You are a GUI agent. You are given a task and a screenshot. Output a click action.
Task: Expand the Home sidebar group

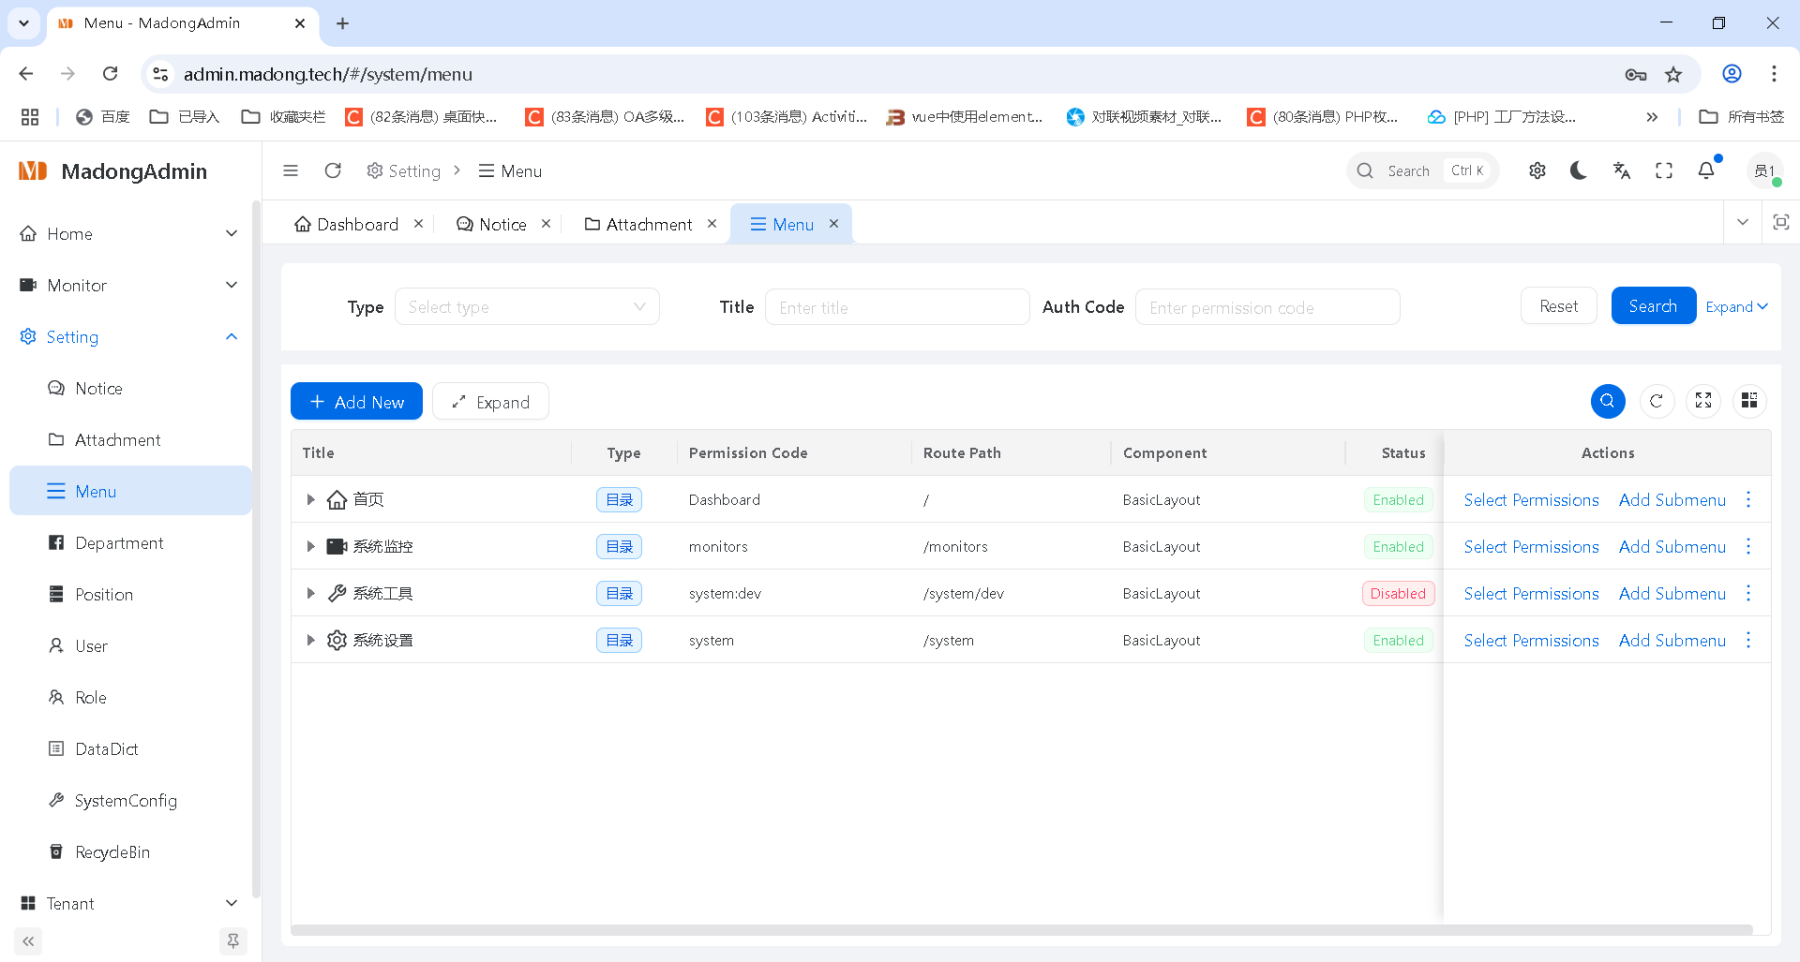pyautogui.click(x=130, y=234)
